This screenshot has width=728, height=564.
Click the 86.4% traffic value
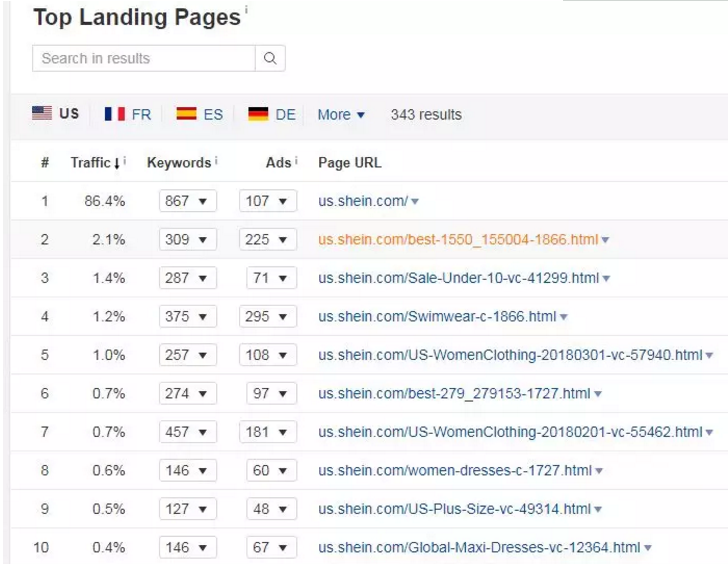tap(105, 201)
